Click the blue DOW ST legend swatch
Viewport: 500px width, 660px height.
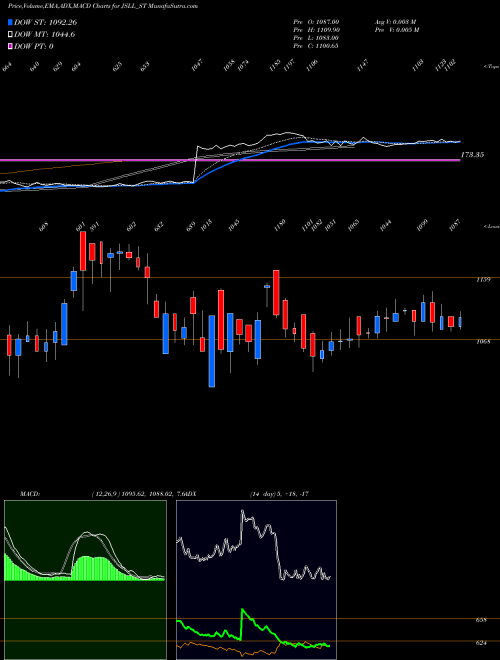click(x=11, y=22)
